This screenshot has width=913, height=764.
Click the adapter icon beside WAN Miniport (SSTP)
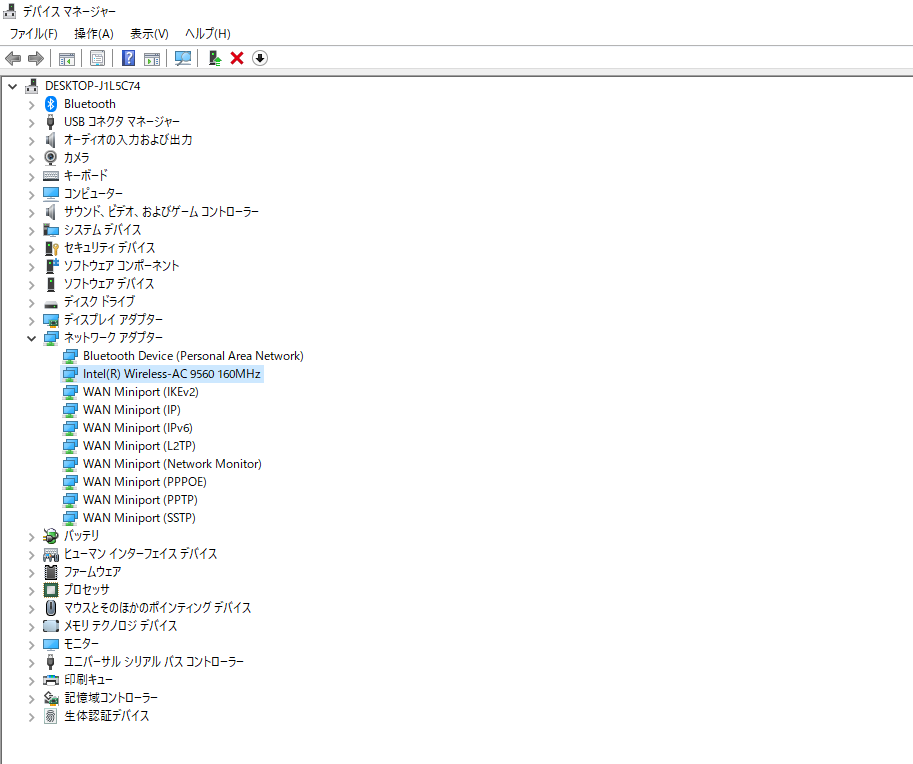pos(70,518)
